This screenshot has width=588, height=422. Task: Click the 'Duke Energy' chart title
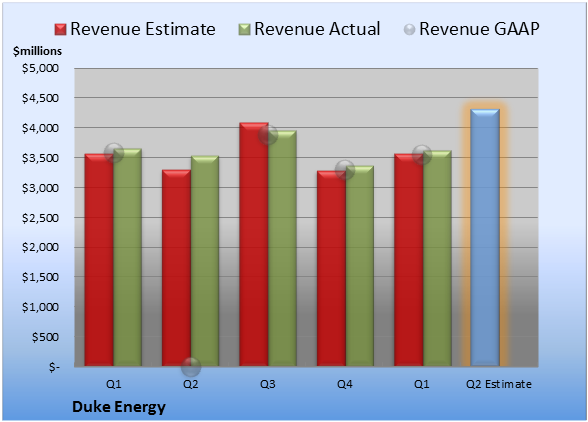pyautogui.click(x=118, y=407)
